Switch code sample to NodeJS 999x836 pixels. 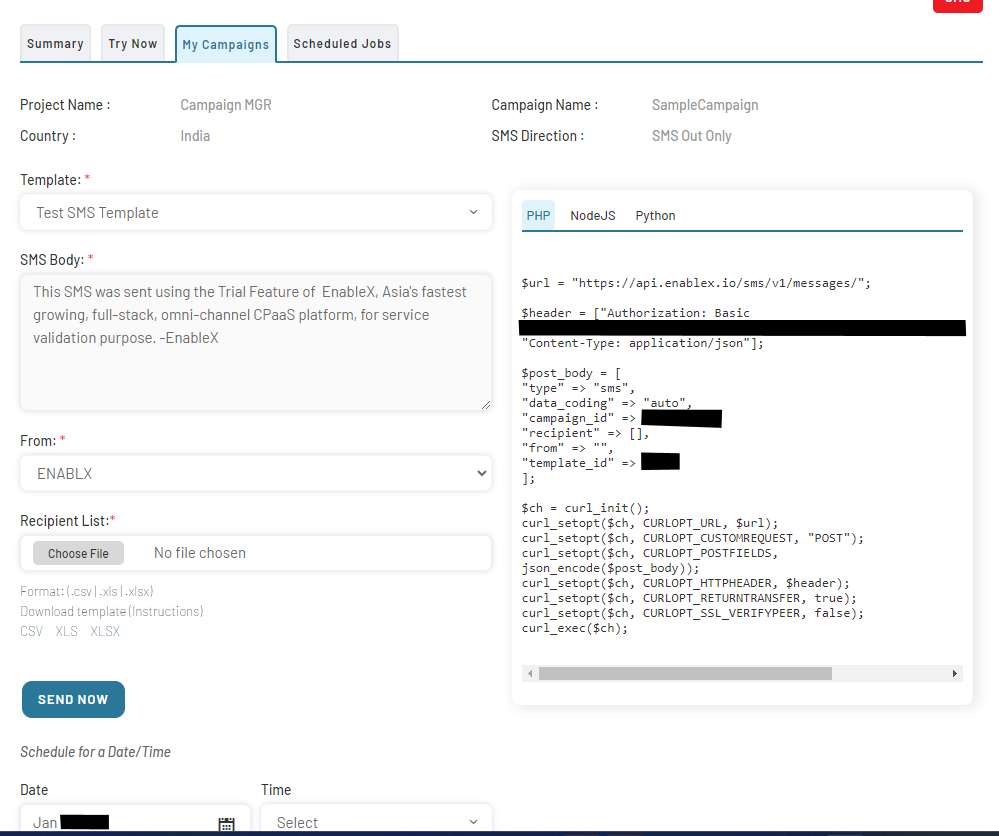click(x=593, y=216)
